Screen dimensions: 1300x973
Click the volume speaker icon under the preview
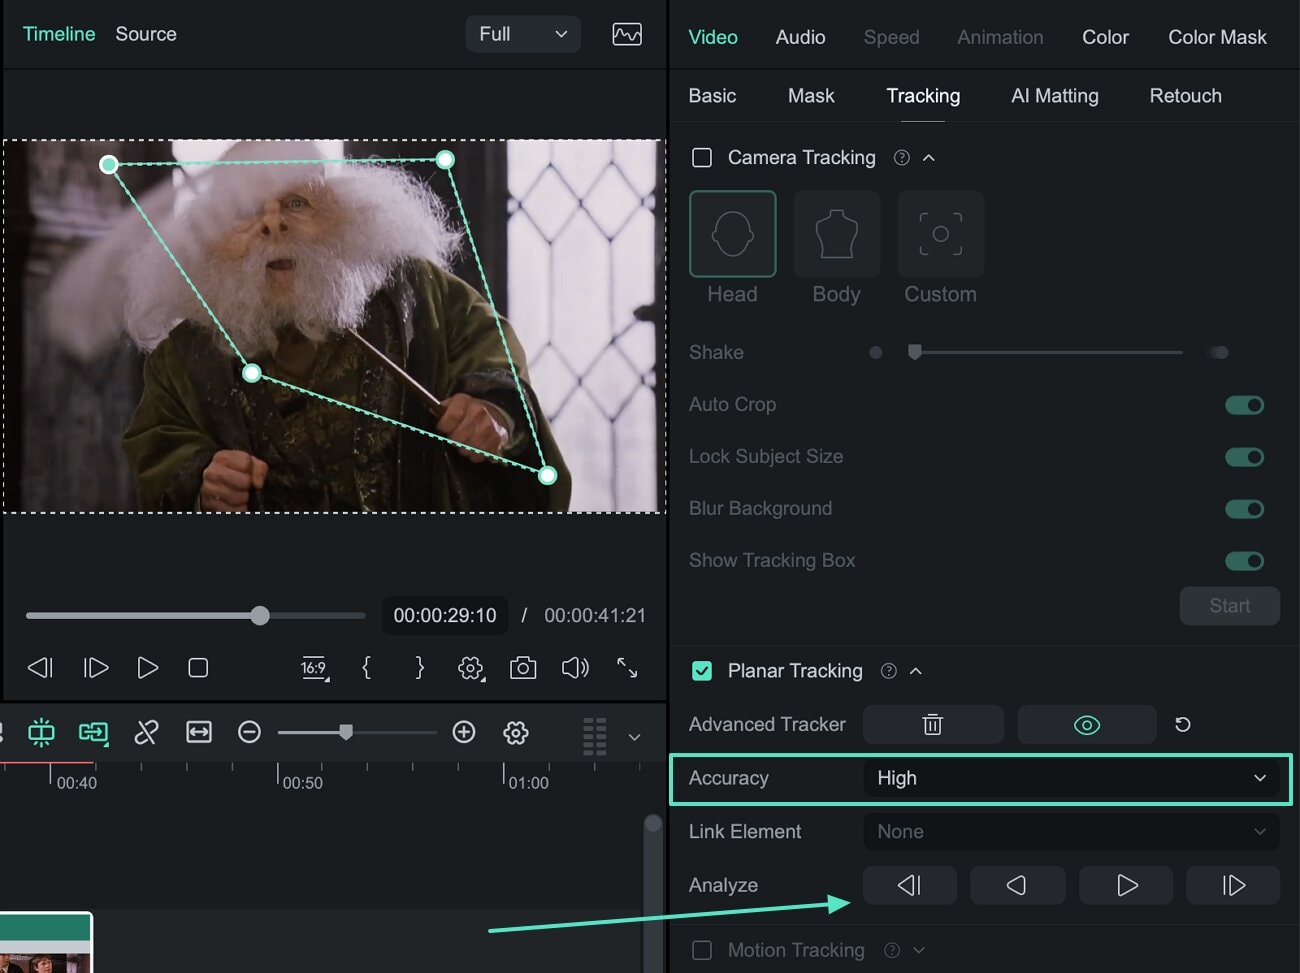[575, 668]
